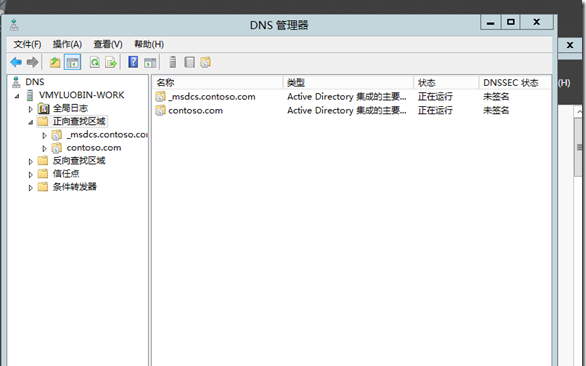
Task: Click the green Refresh toolbar icon
Action: pyautogui.click(x=95, y=62)
